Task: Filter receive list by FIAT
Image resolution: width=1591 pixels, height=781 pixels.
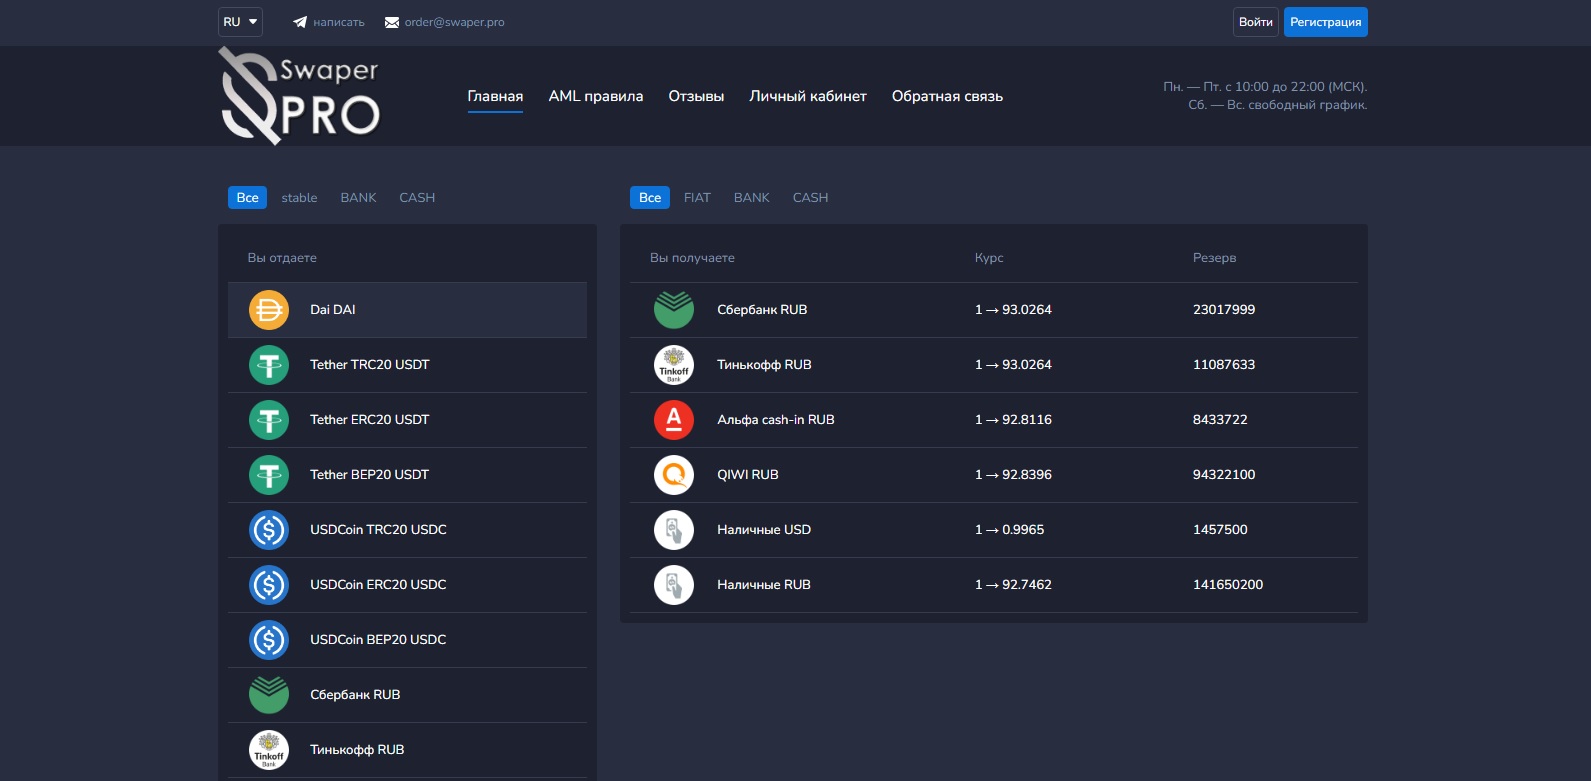Action: [697, 198]
